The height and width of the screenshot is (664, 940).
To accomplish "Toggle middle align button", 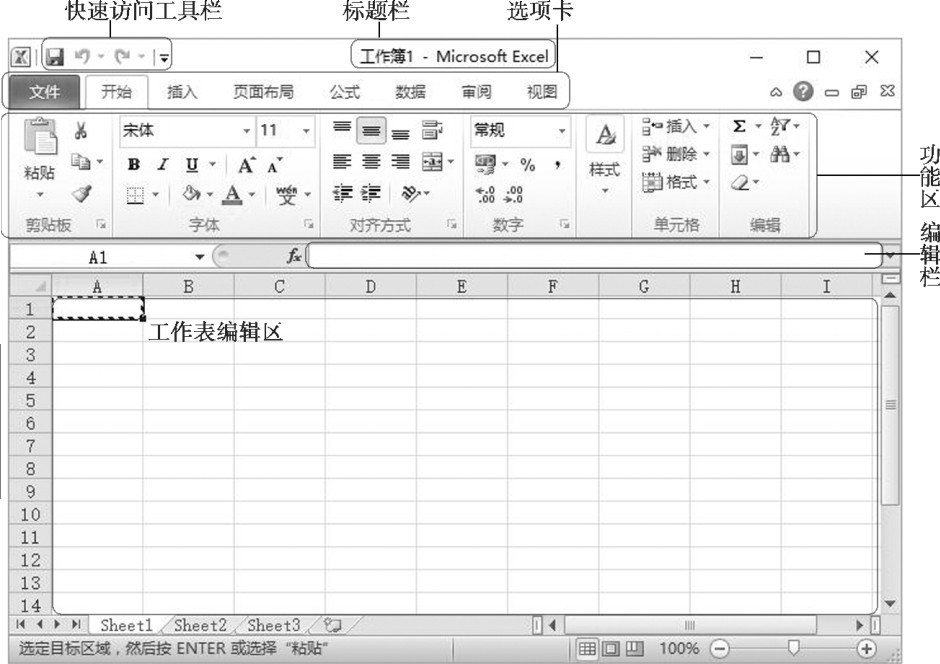I will 371,131.
